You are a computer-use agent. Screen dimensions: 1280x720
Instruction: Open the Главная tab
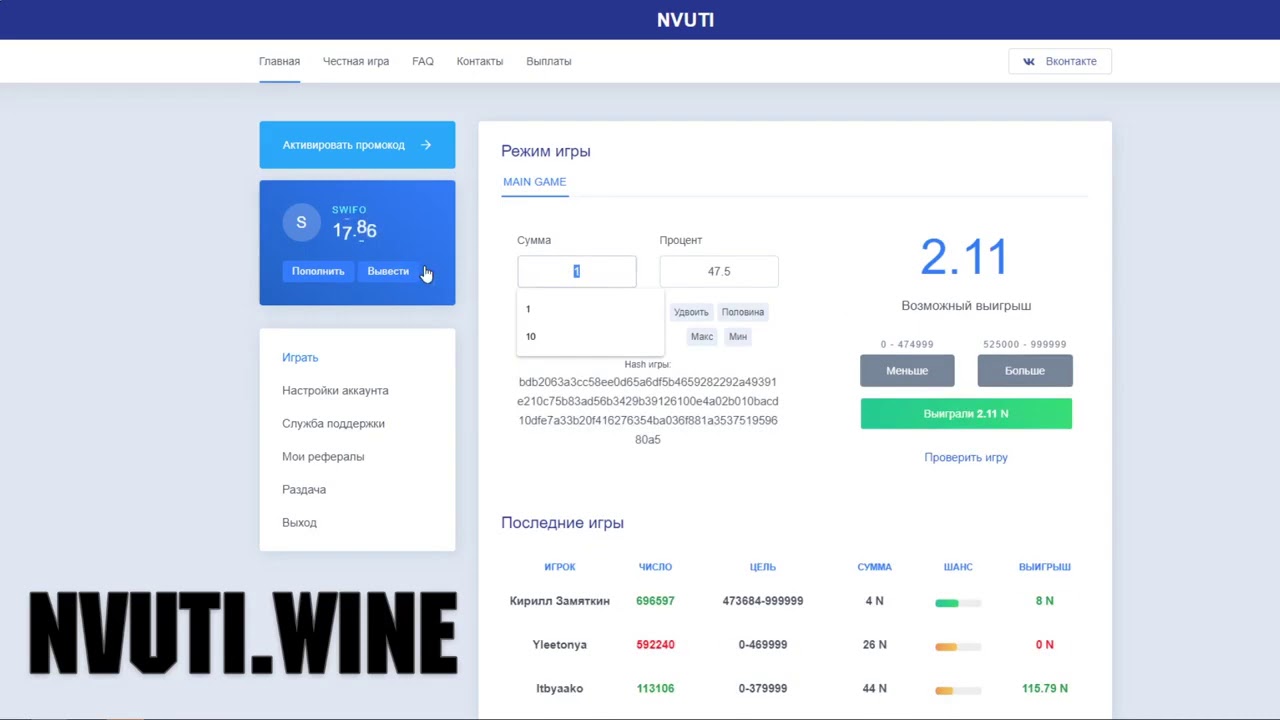(x=279, y=61)
